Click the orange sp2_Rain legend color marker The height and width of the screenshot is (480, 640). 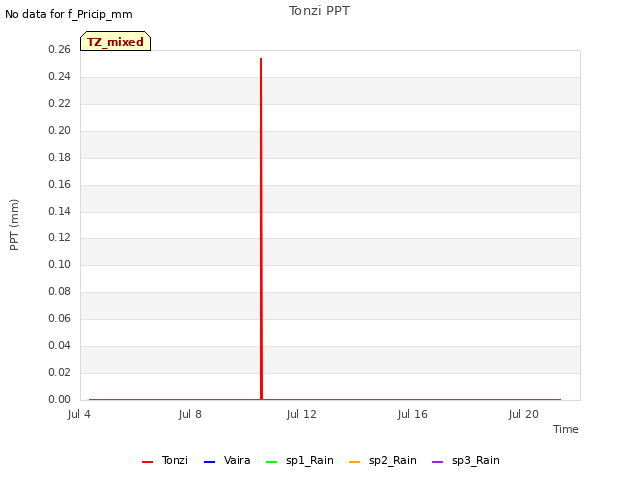[355, 462]
